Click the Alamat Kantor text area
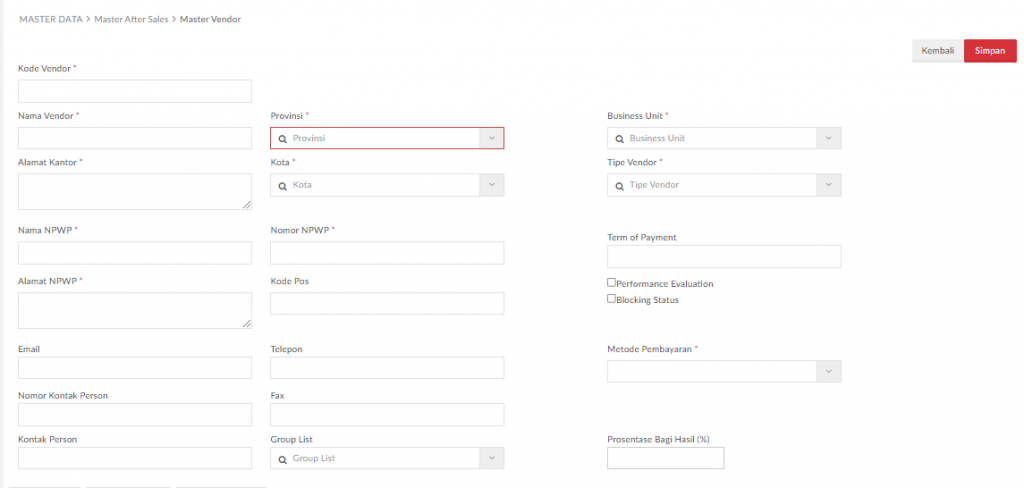Viewport: 1024px width, 488px height. click(135, 191)
